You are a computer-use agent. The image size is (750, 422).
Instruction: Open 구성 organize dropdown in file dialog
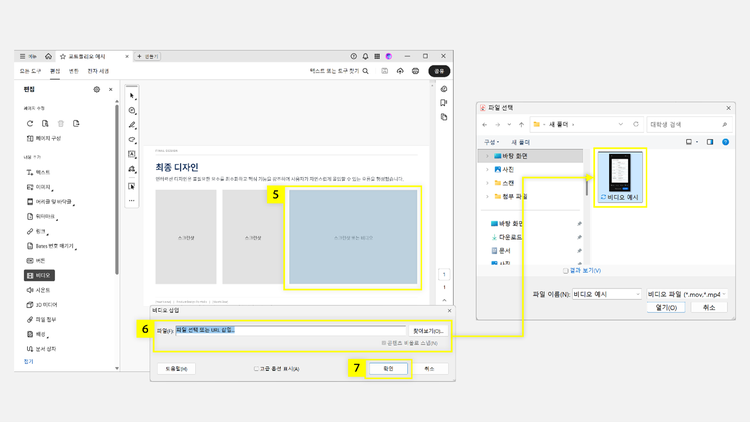(x=491, y=142)
